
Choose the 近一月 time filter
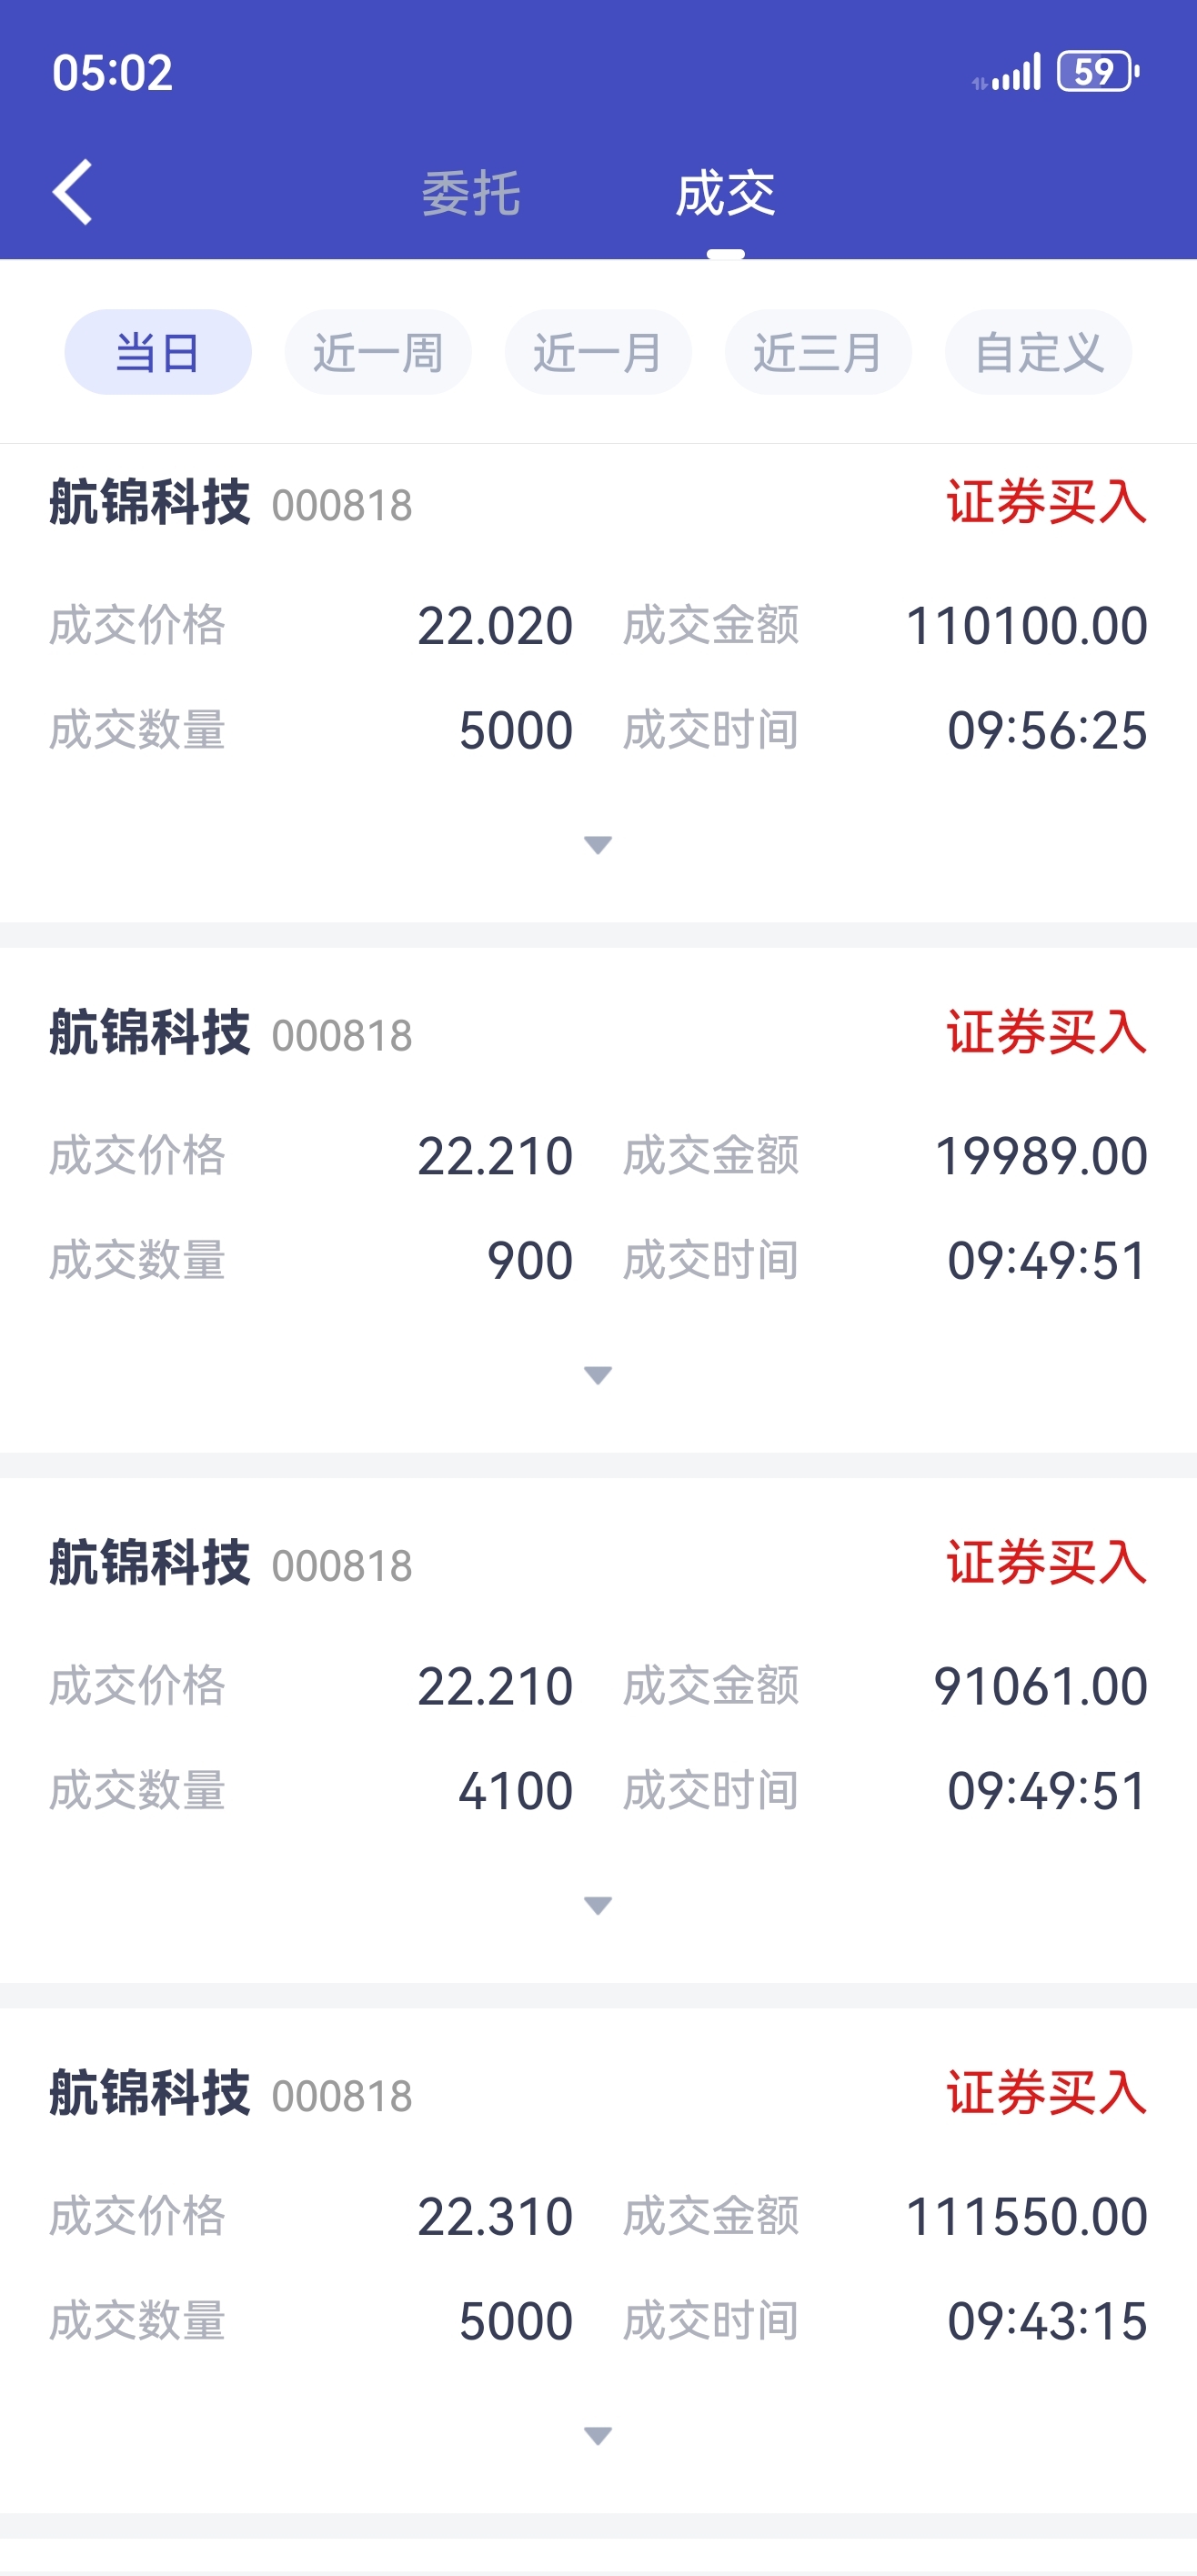click(x=598, y=352)
